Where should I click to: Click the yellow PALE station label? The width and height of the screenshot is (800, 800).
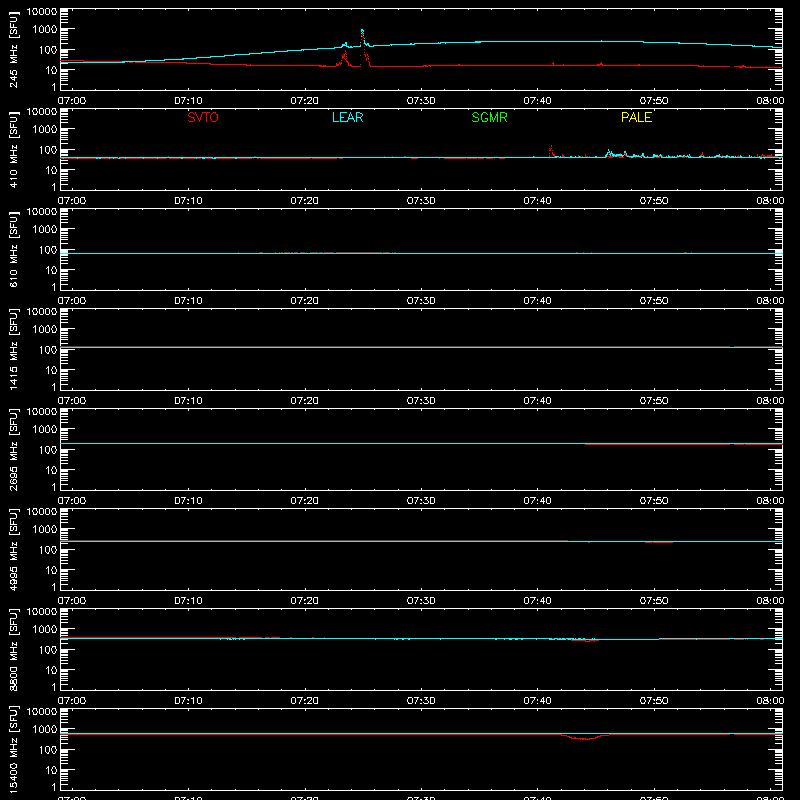point(636,117)
